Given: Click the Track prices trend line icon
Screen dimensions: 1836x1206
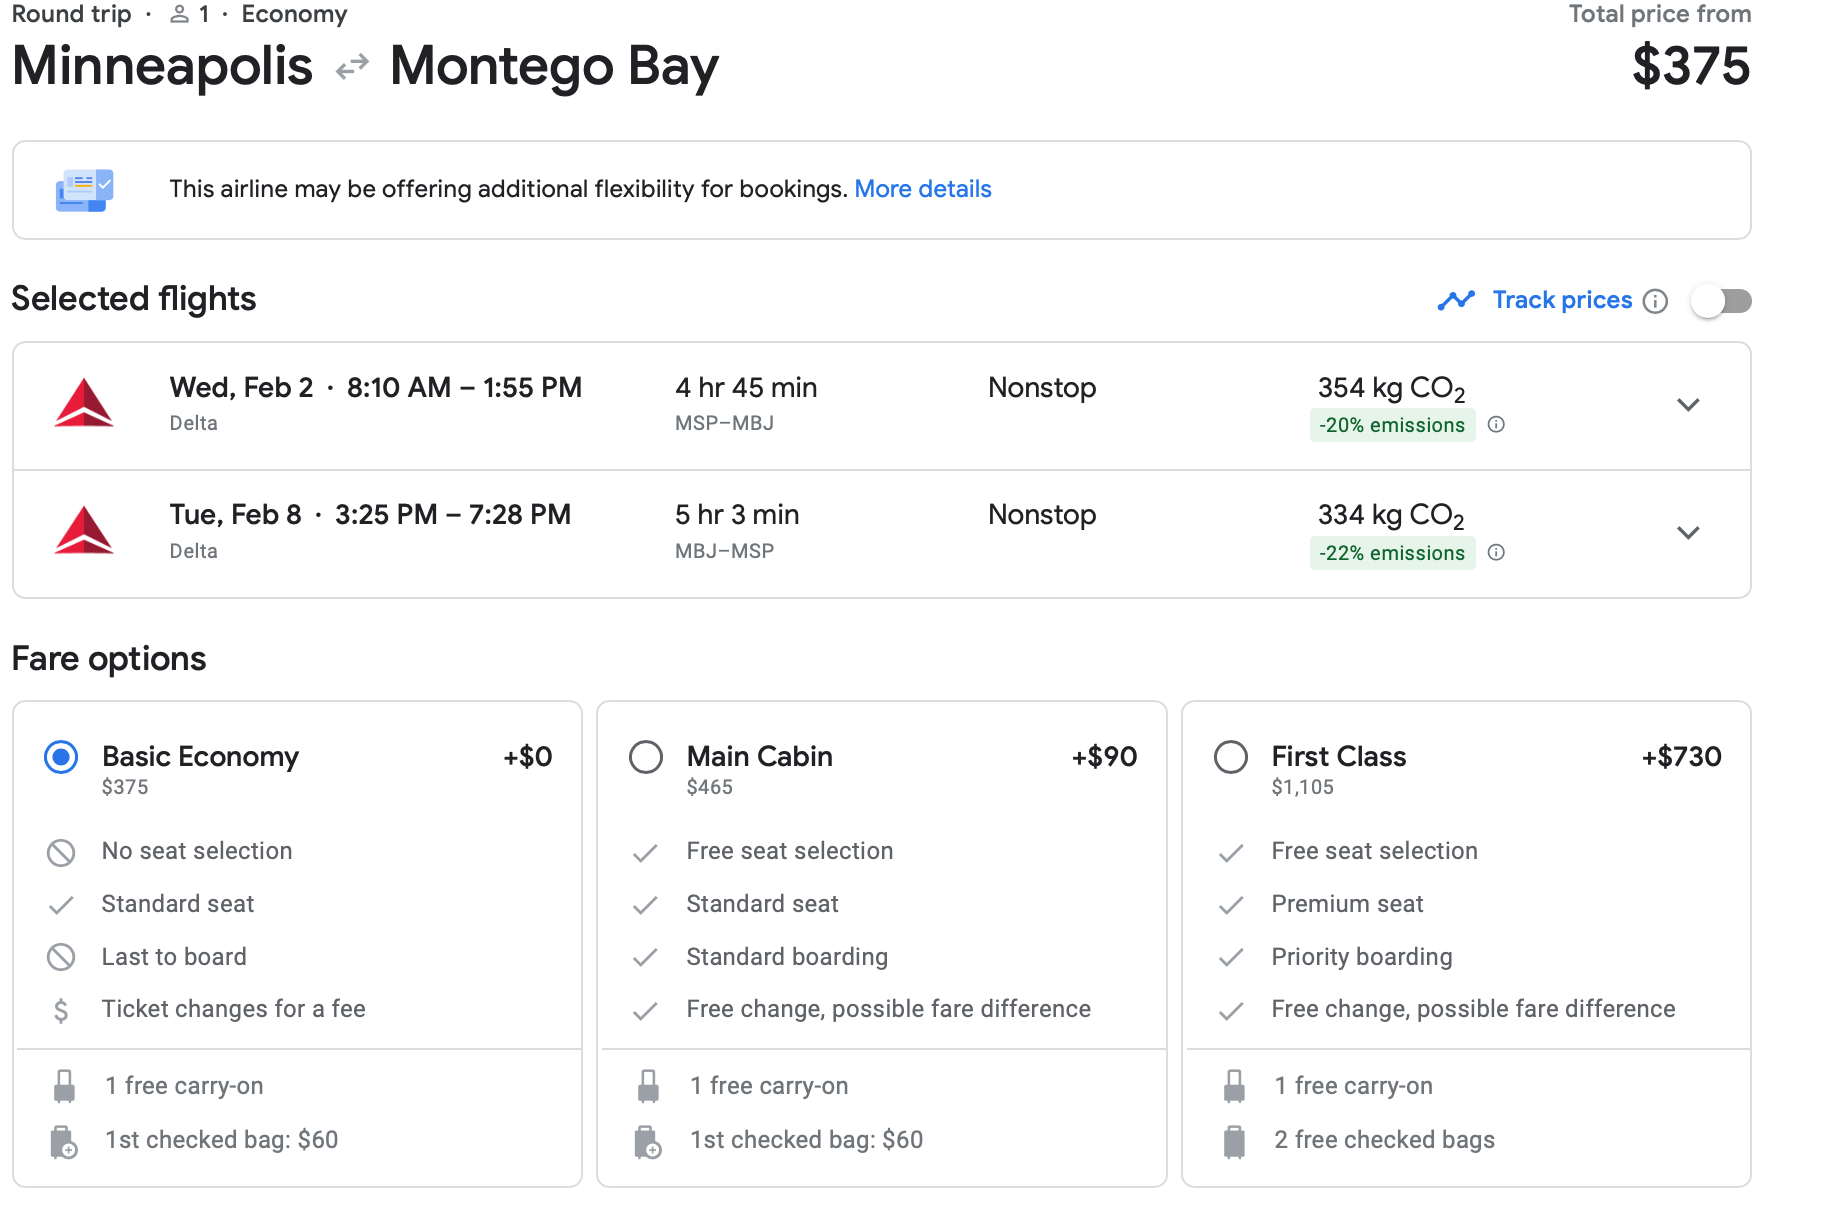Looking at the screenshot, I should [x=1456, y=300].
